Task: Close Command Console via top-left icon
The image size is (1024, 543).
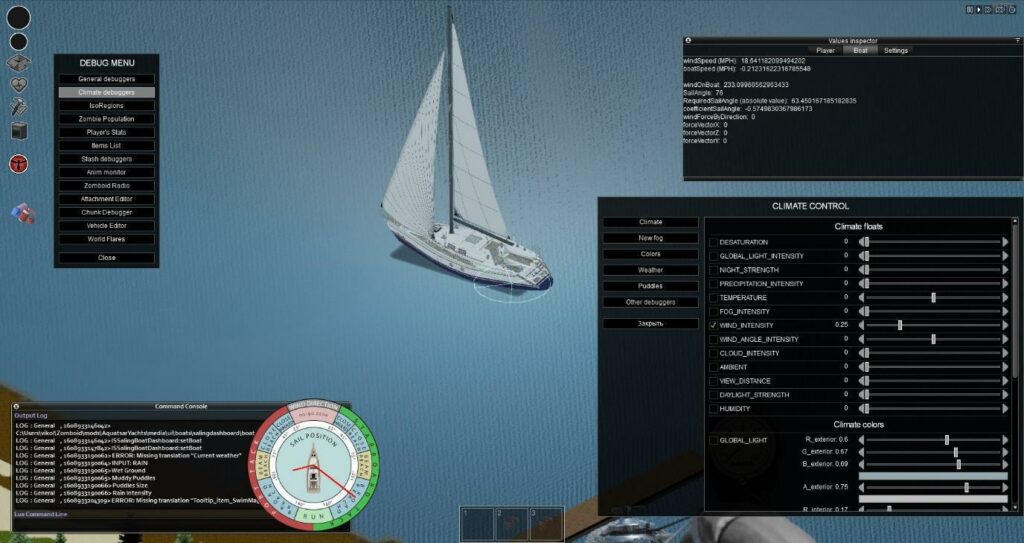Action: (x=17, y=406)
